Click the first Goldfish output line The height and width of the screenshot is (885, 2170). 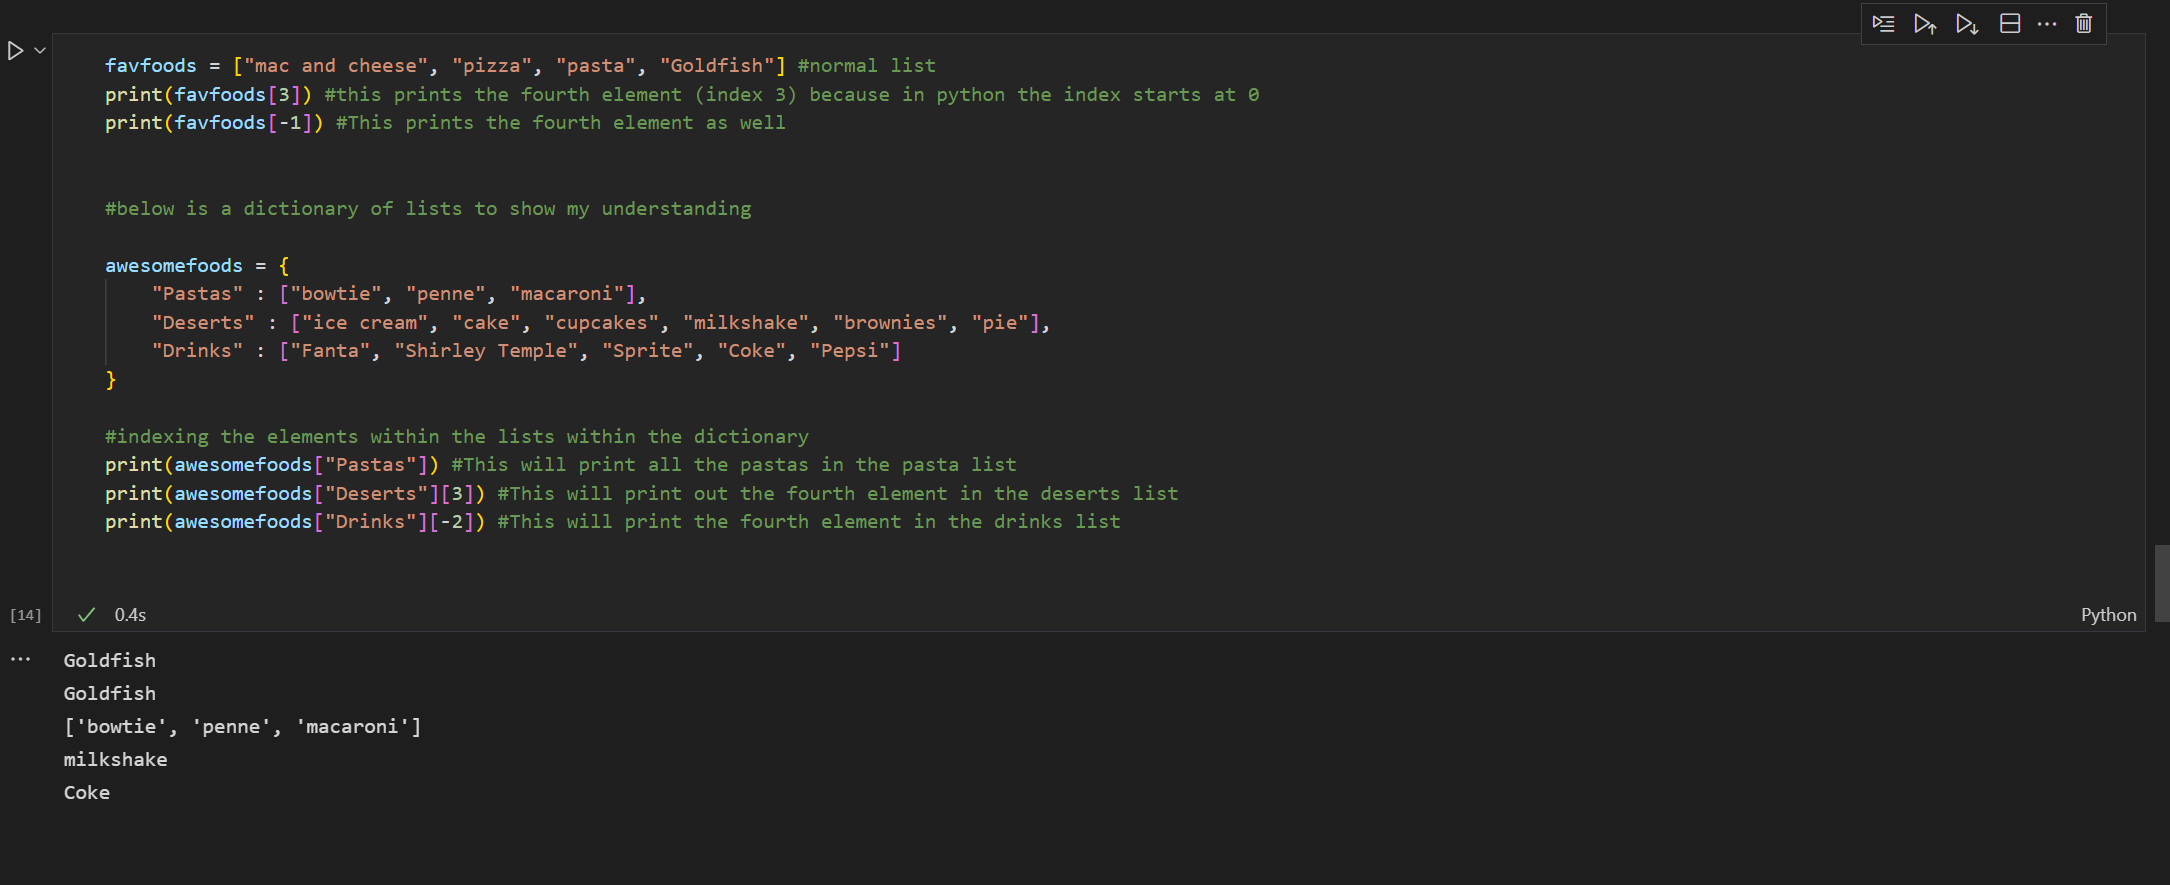tap(110, 661)
